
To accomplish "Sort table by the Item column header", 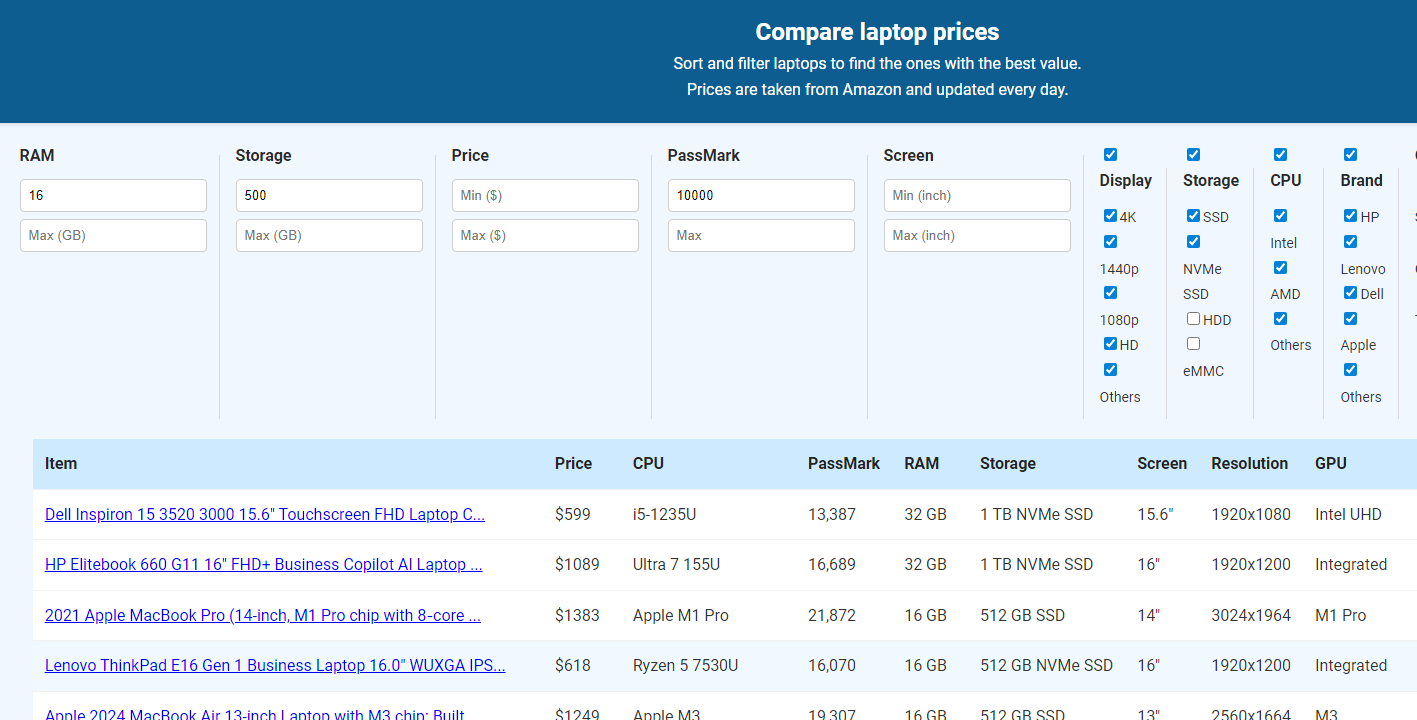I will [61, 463].
